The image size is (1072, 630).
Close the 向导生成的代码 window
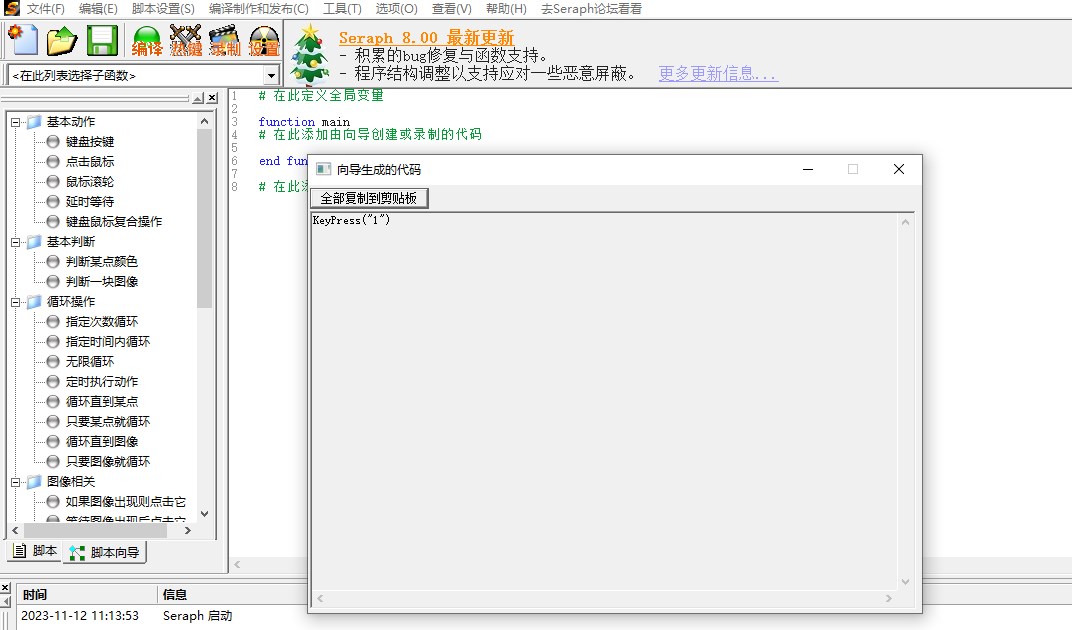click(x=899, y=169)
